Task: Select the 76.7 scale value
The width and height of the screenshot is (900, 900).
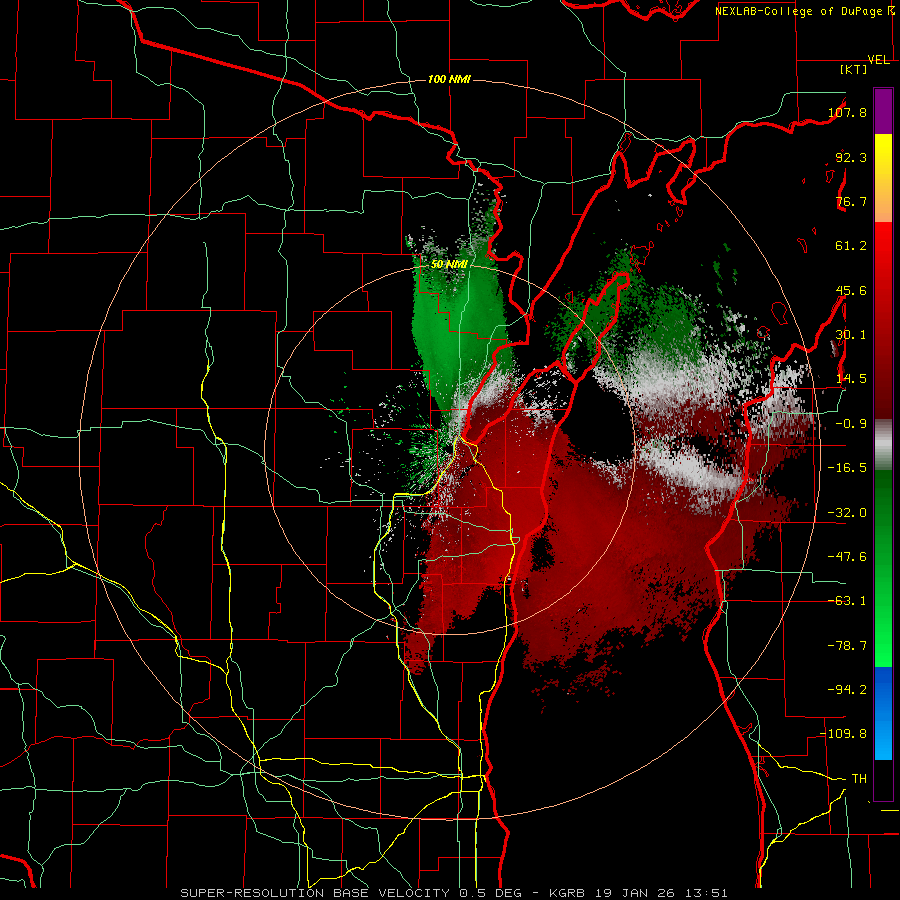Action: (851, 201)
